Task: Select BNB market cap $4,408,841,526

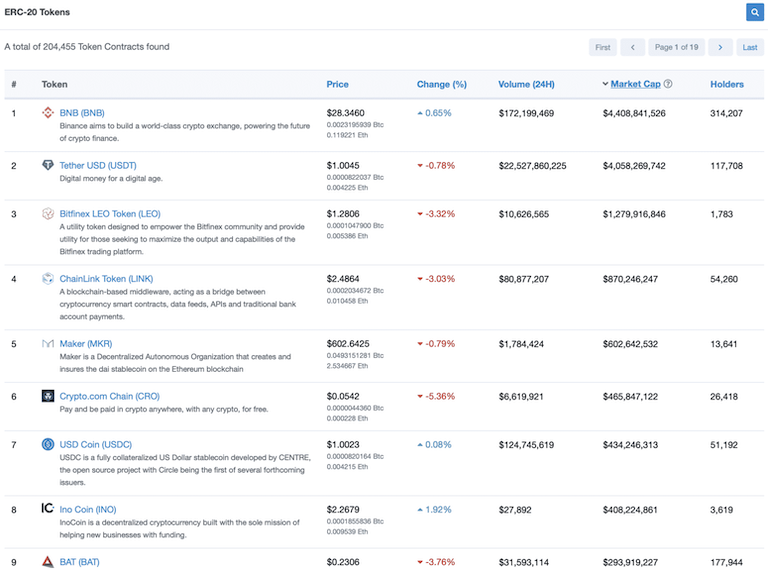Action: click(x=634, y=113)
